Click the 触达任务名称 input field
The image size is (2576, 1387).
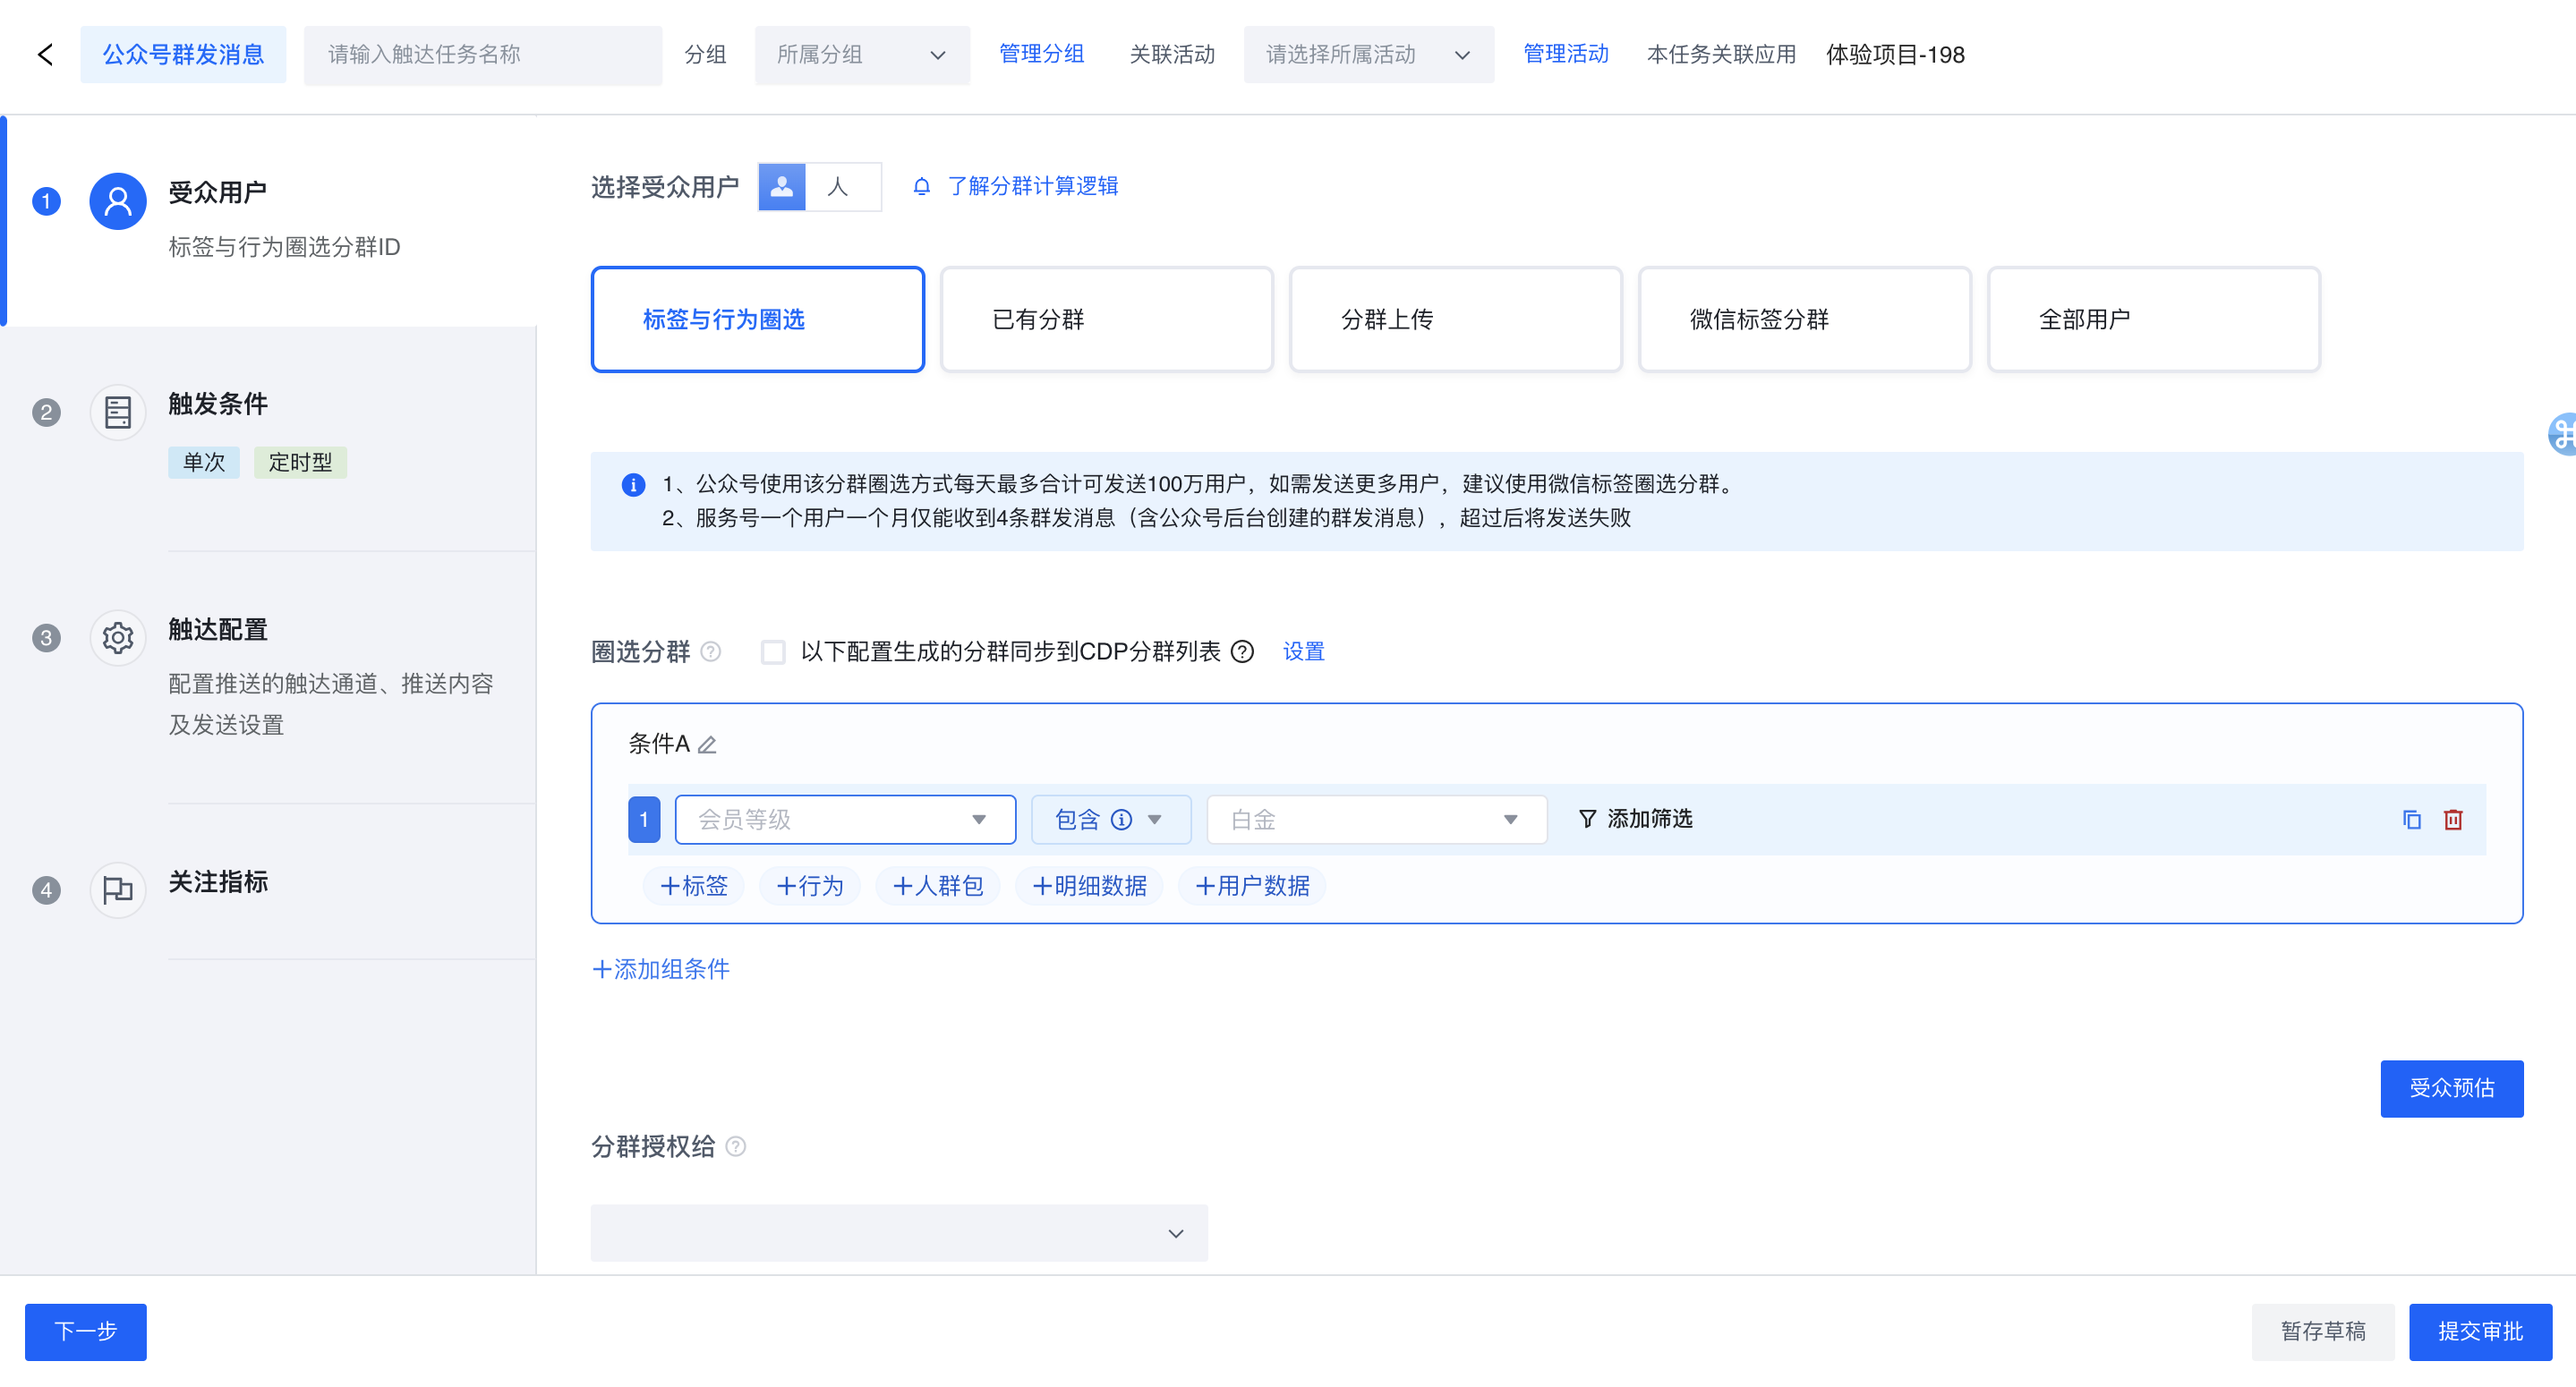point(482,55)
